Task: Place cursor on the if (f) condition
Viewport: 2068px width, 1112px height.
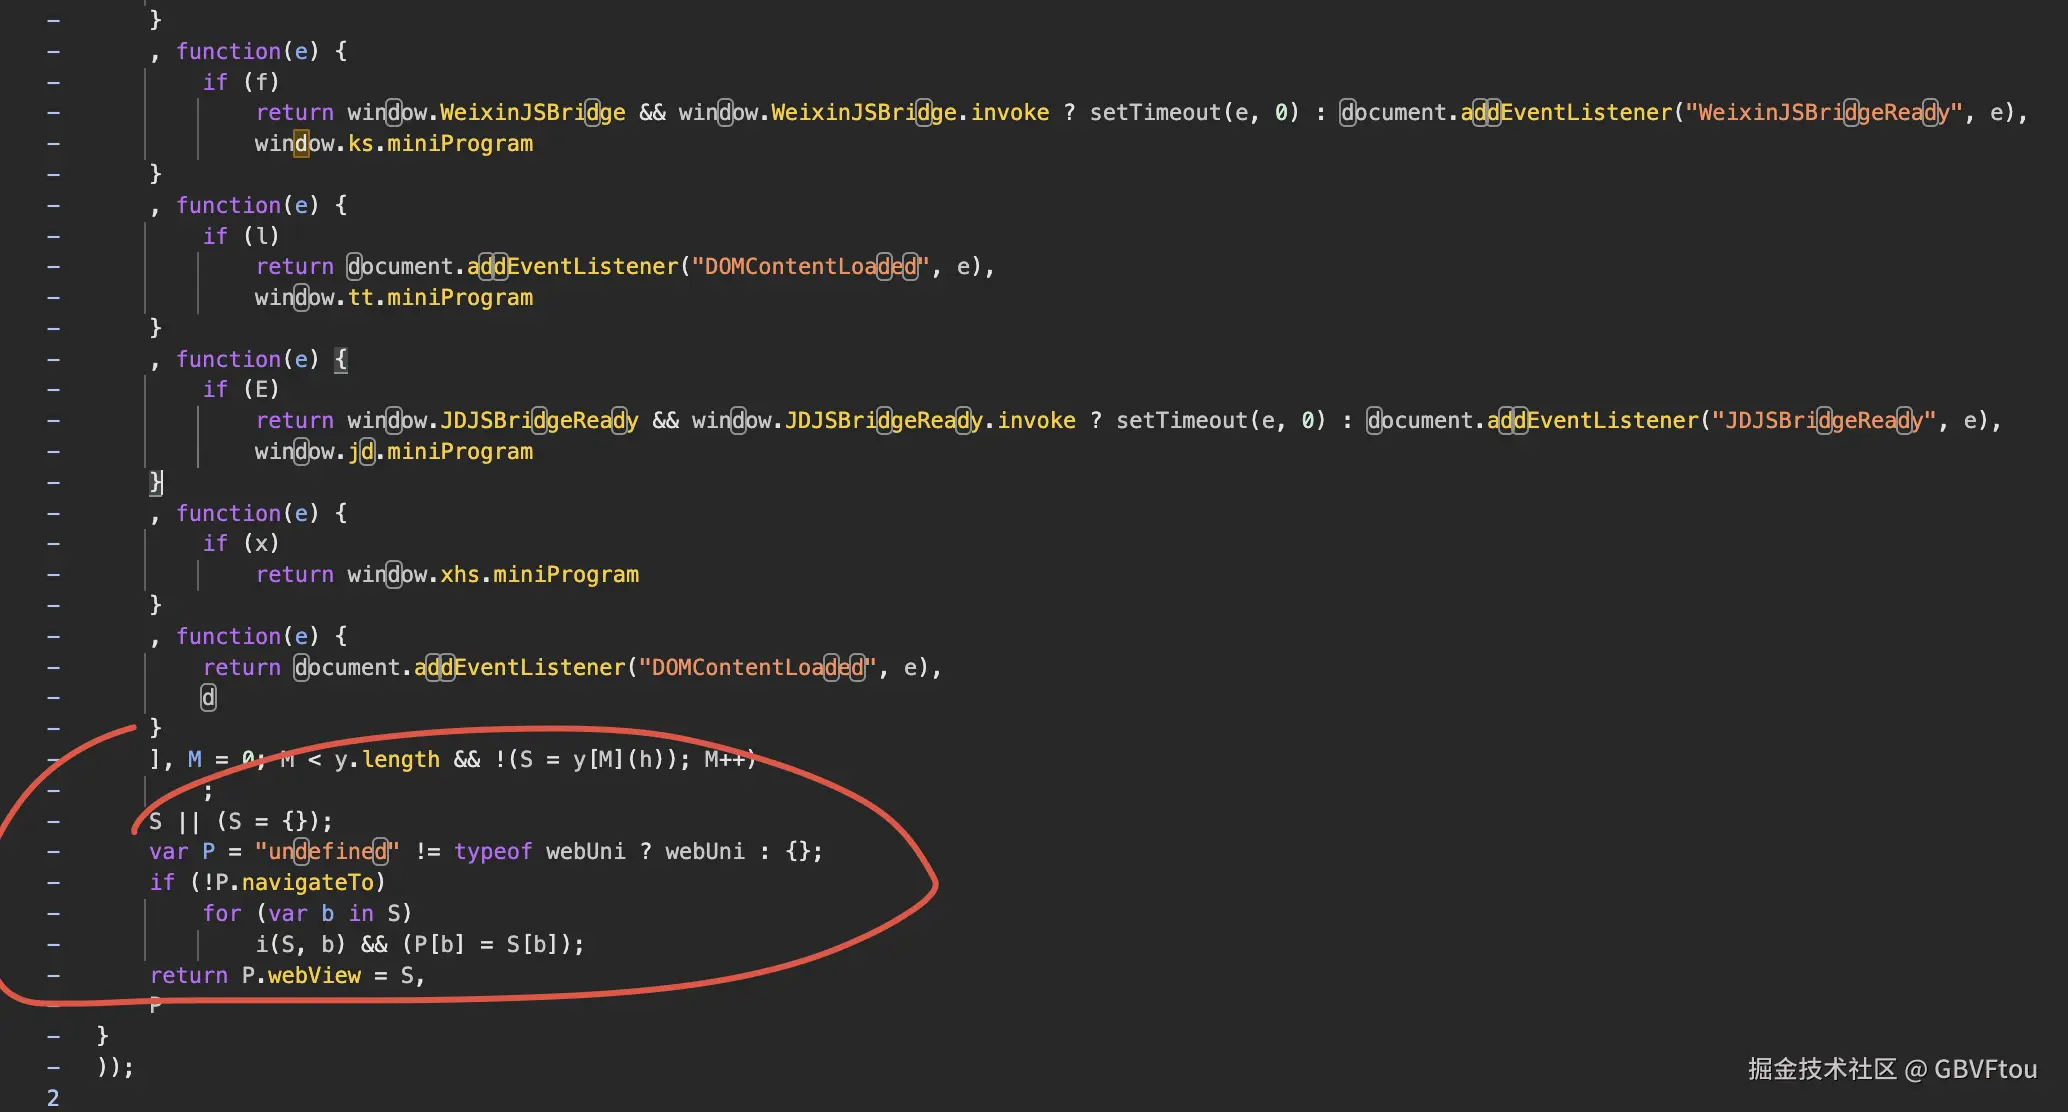Action: [241, 82]
